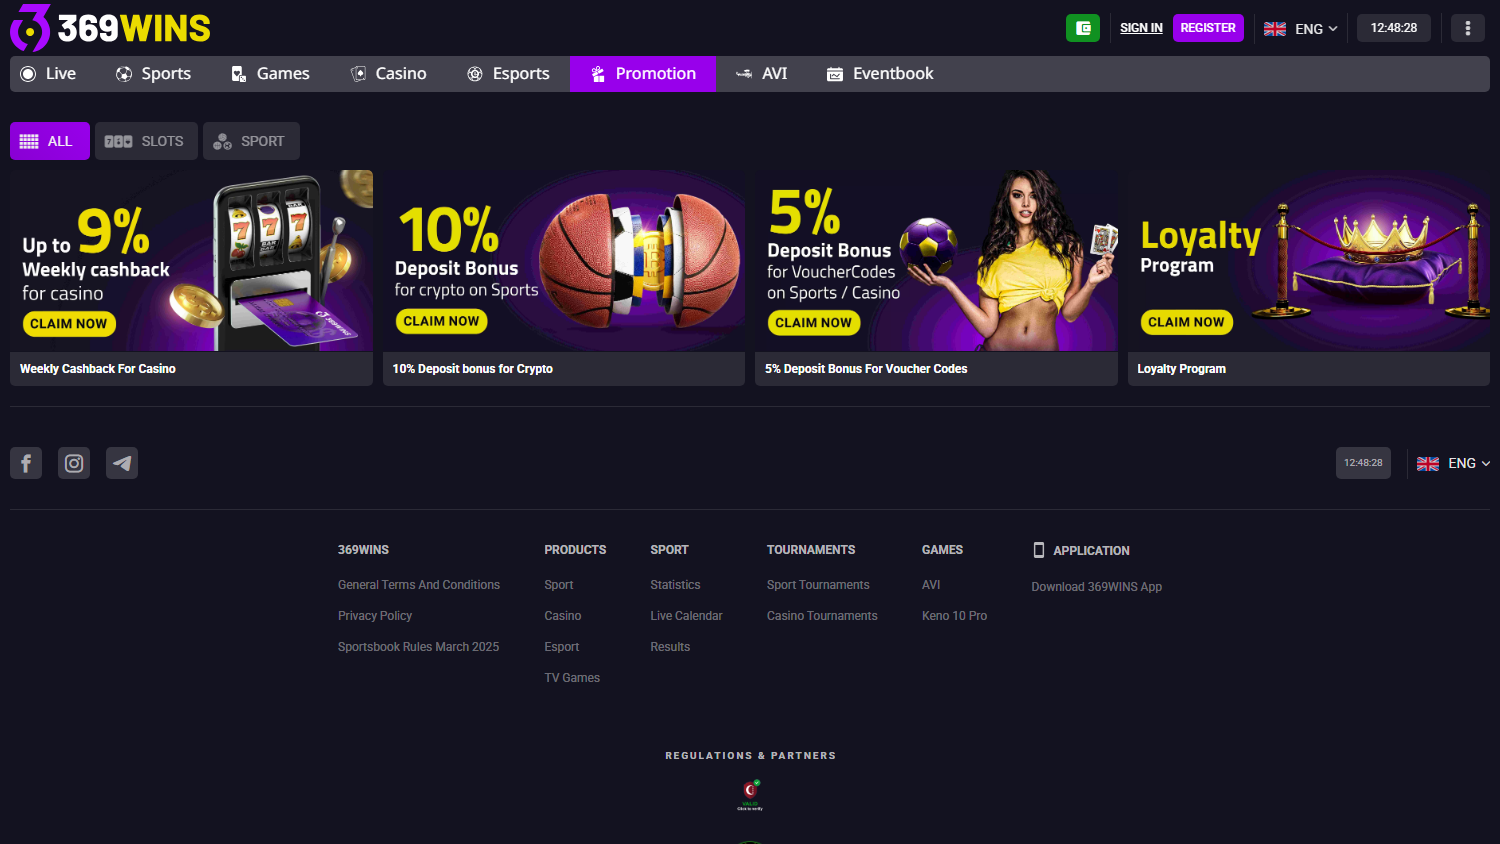The height and width of the screenshot is (844, 1500).
Task: Go to the Live menu
Action: (48, 73)
